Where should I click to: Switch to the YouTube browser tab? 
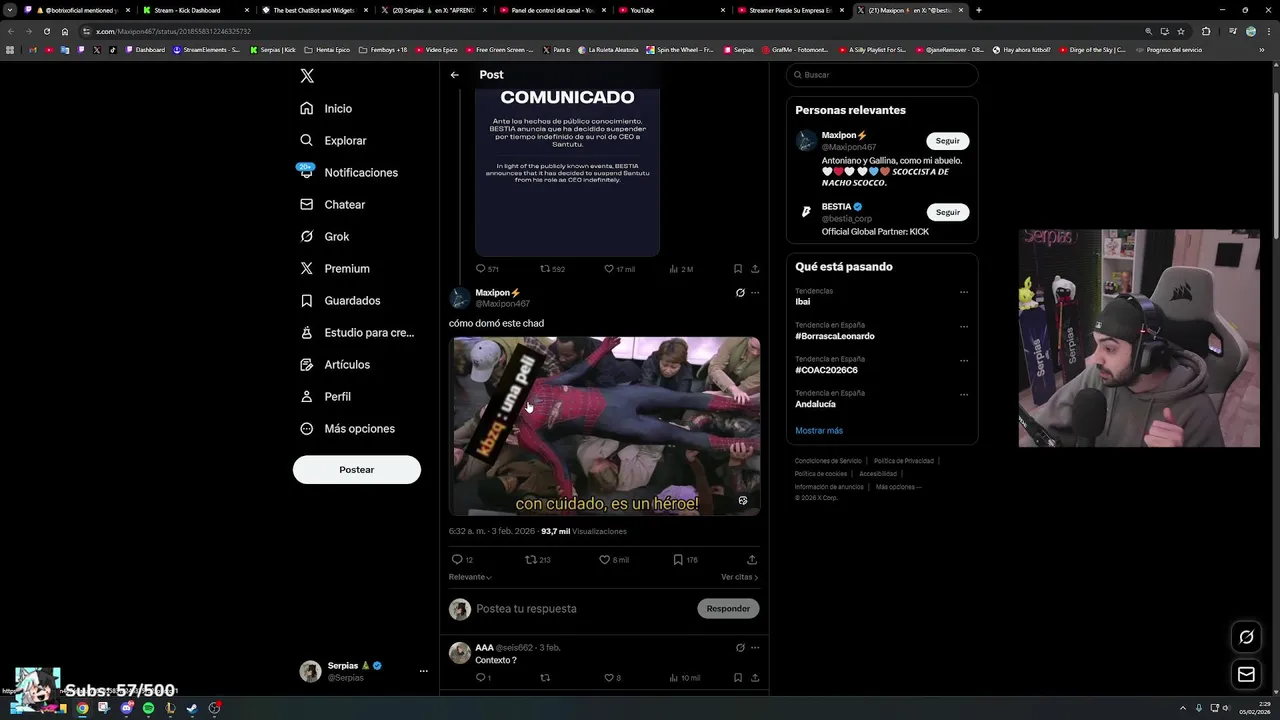coord(672,10)
